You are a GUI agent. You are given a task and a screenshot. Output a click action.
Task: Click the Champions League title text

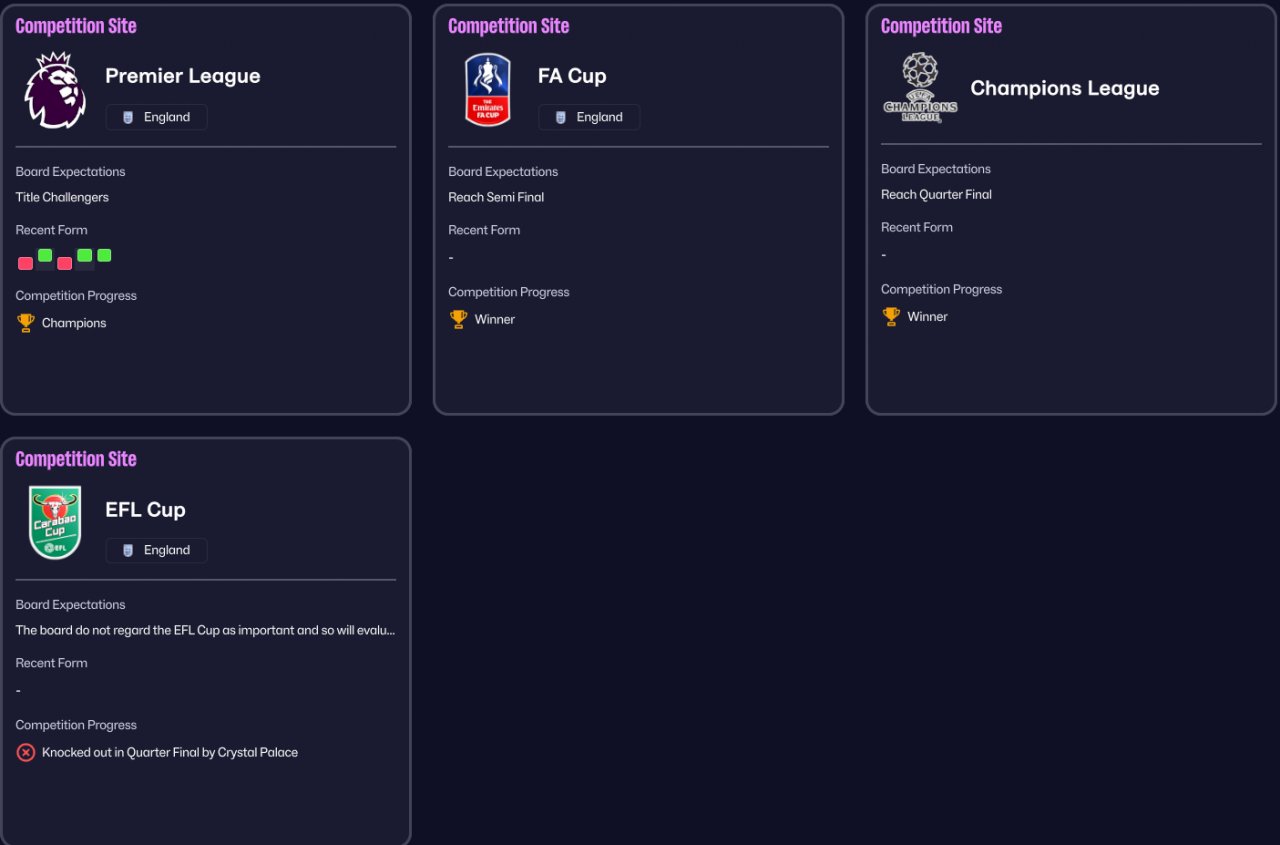click(1065, 88)
